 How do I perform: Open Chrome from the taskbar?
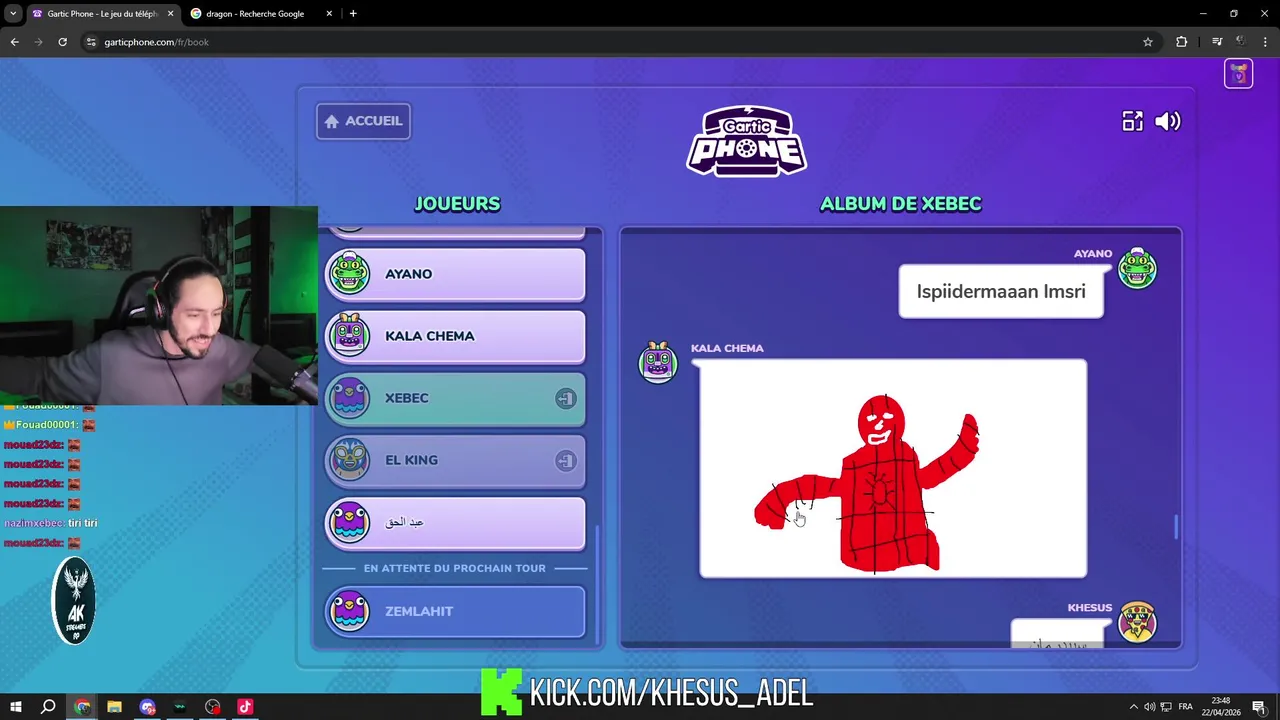pos(82,707)
